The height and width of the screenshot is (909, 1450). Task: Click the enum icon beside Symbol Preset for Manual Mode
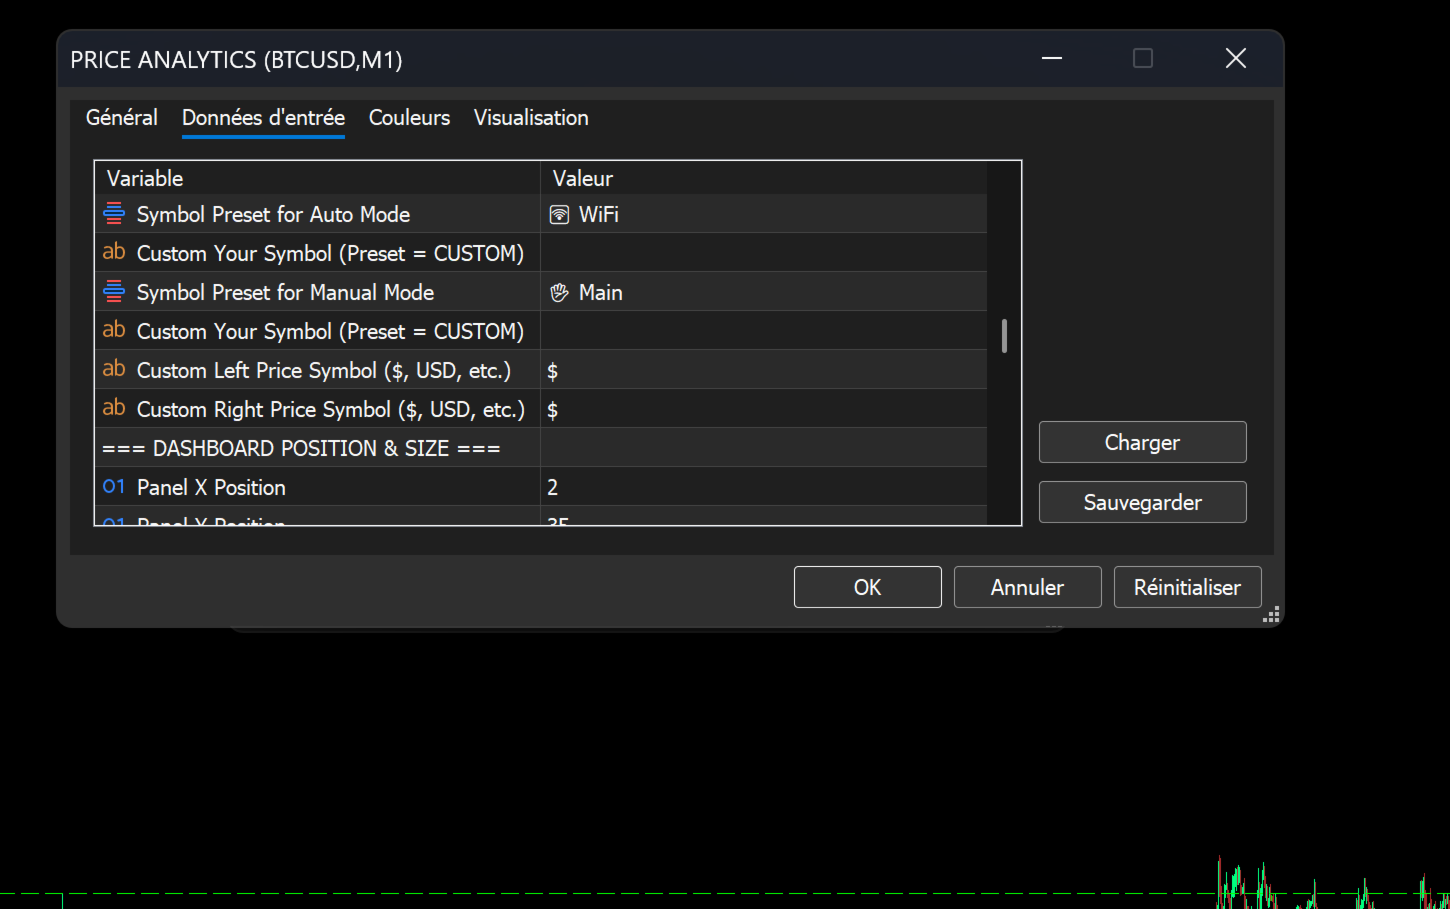pyautogui.click(x=114, y=291)
